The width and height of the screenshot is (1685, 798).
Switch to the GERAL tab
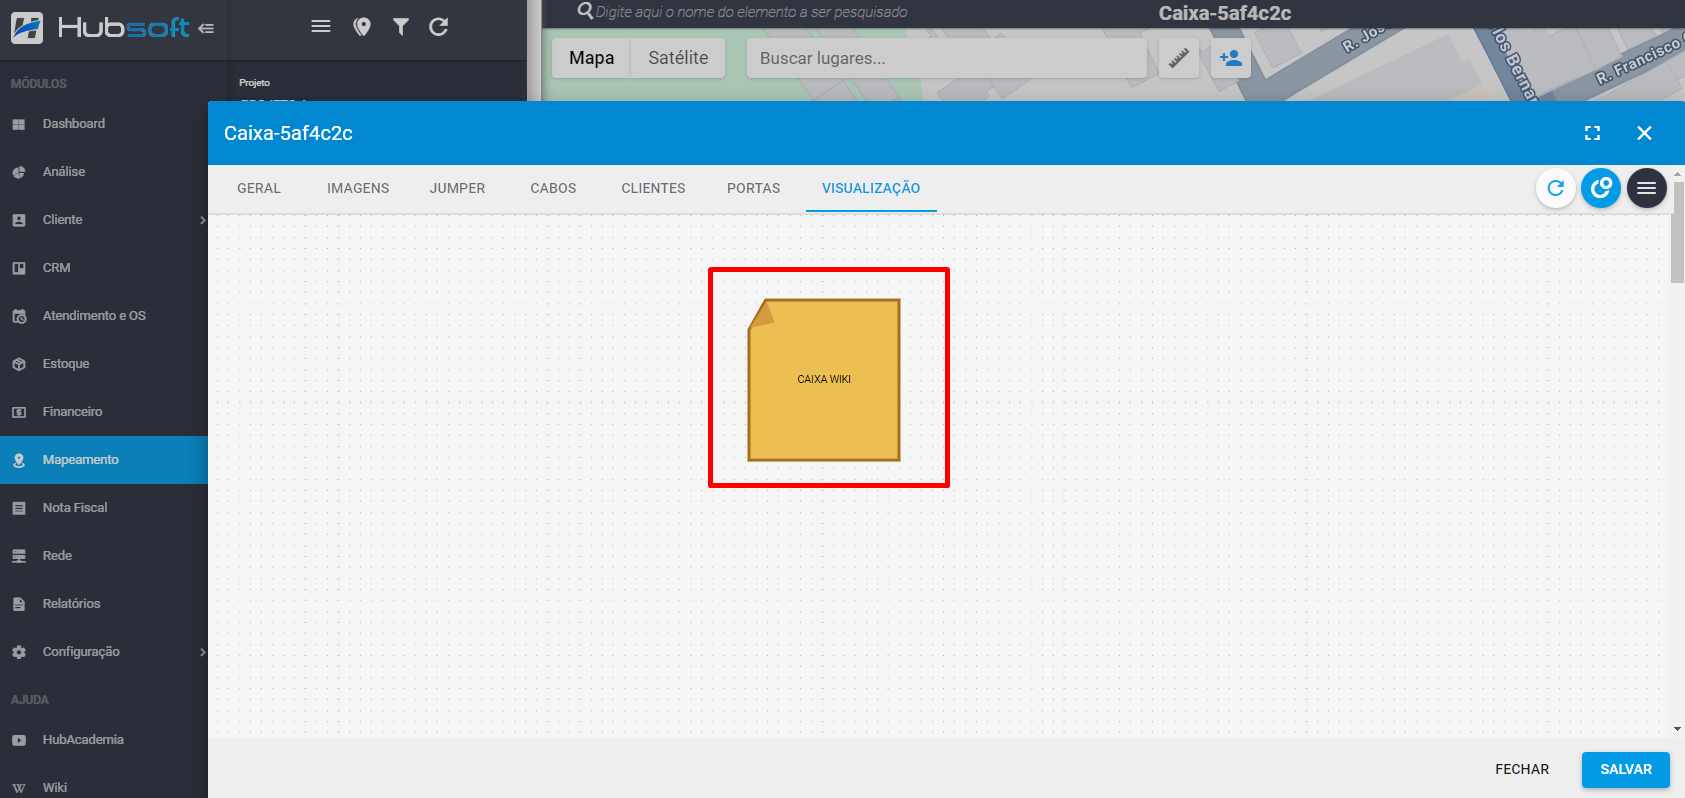[259, 188]
